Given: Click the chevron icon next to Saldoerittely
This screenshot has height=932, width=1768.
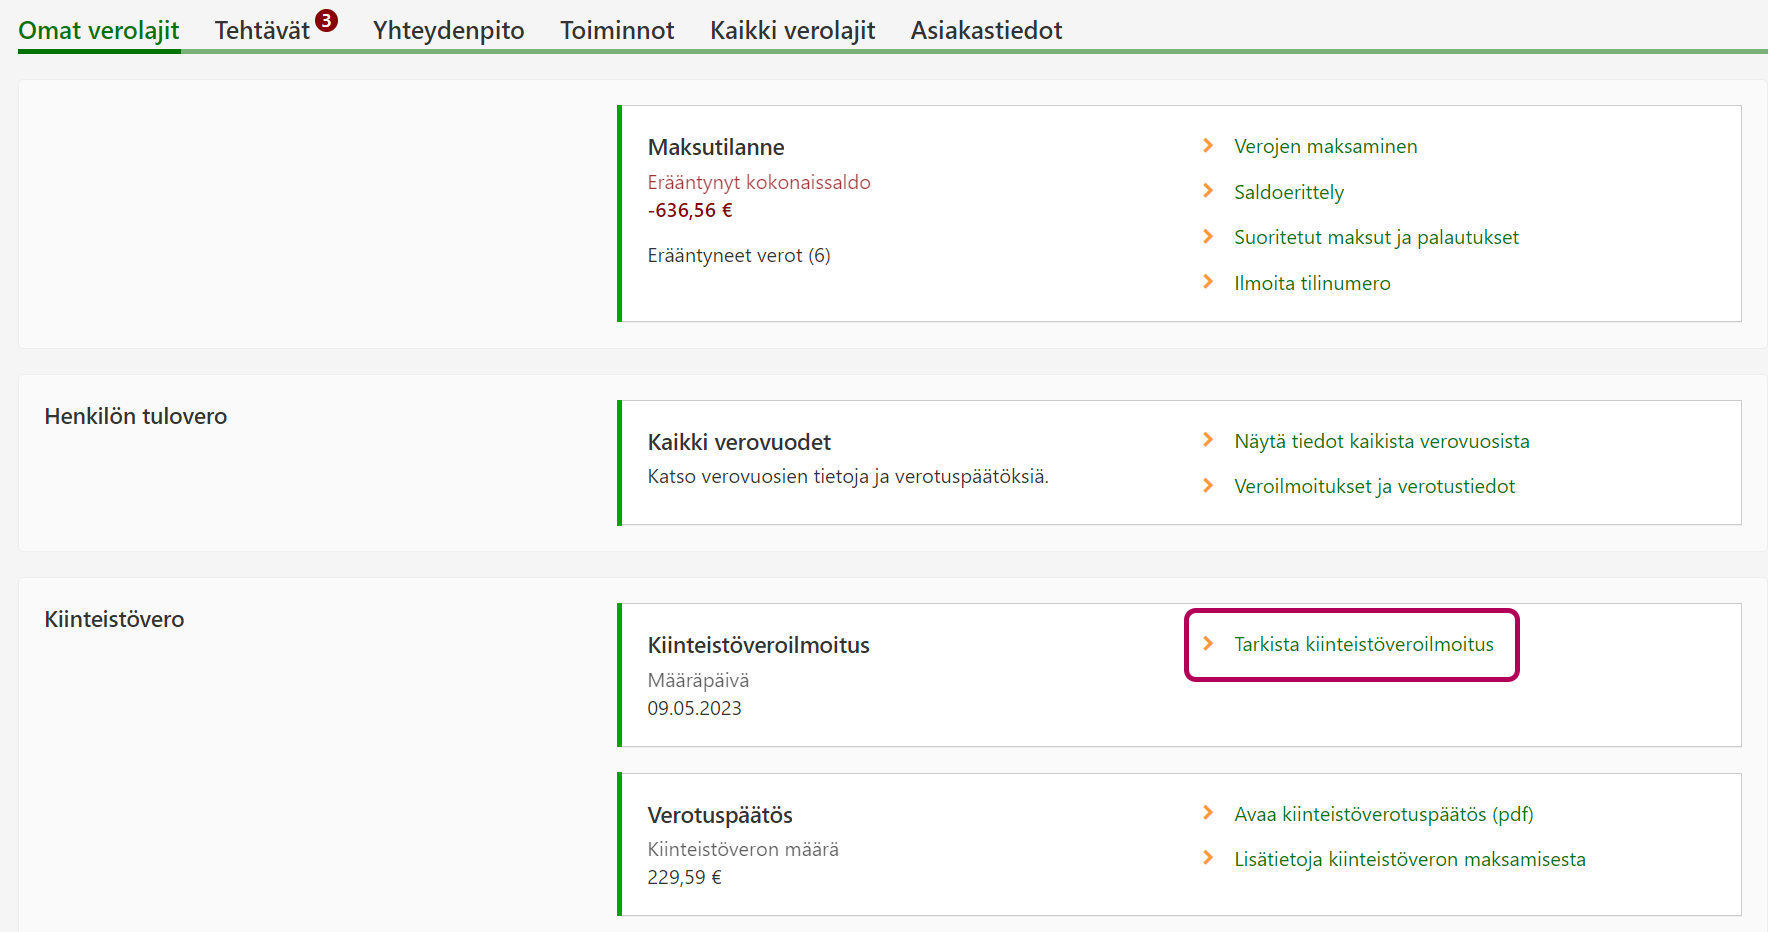Looking at the screenshot, I should point(1208,191).
